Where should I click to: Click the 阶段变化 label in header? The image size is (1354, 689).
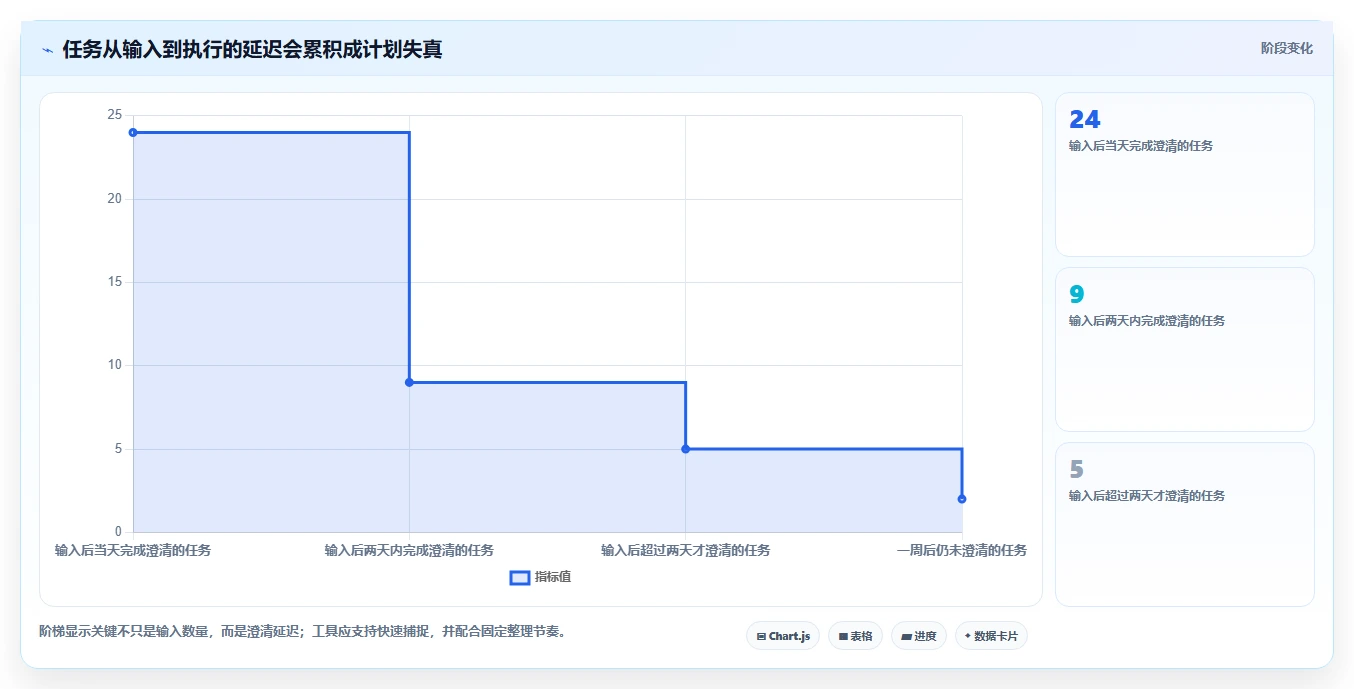[1287, 48]
